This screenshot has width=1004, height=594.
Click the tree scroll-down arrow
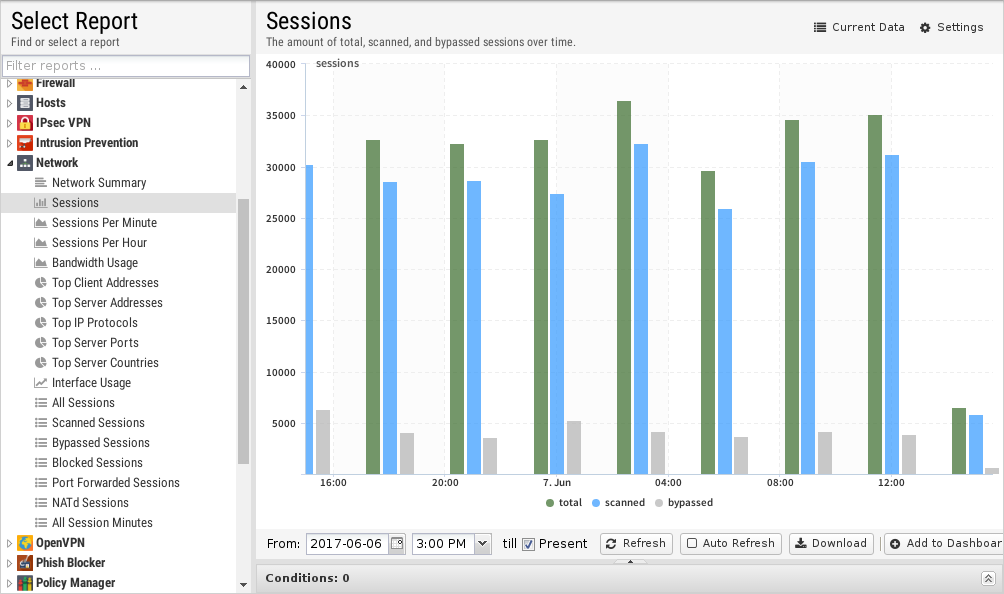(x=243, y=585)
